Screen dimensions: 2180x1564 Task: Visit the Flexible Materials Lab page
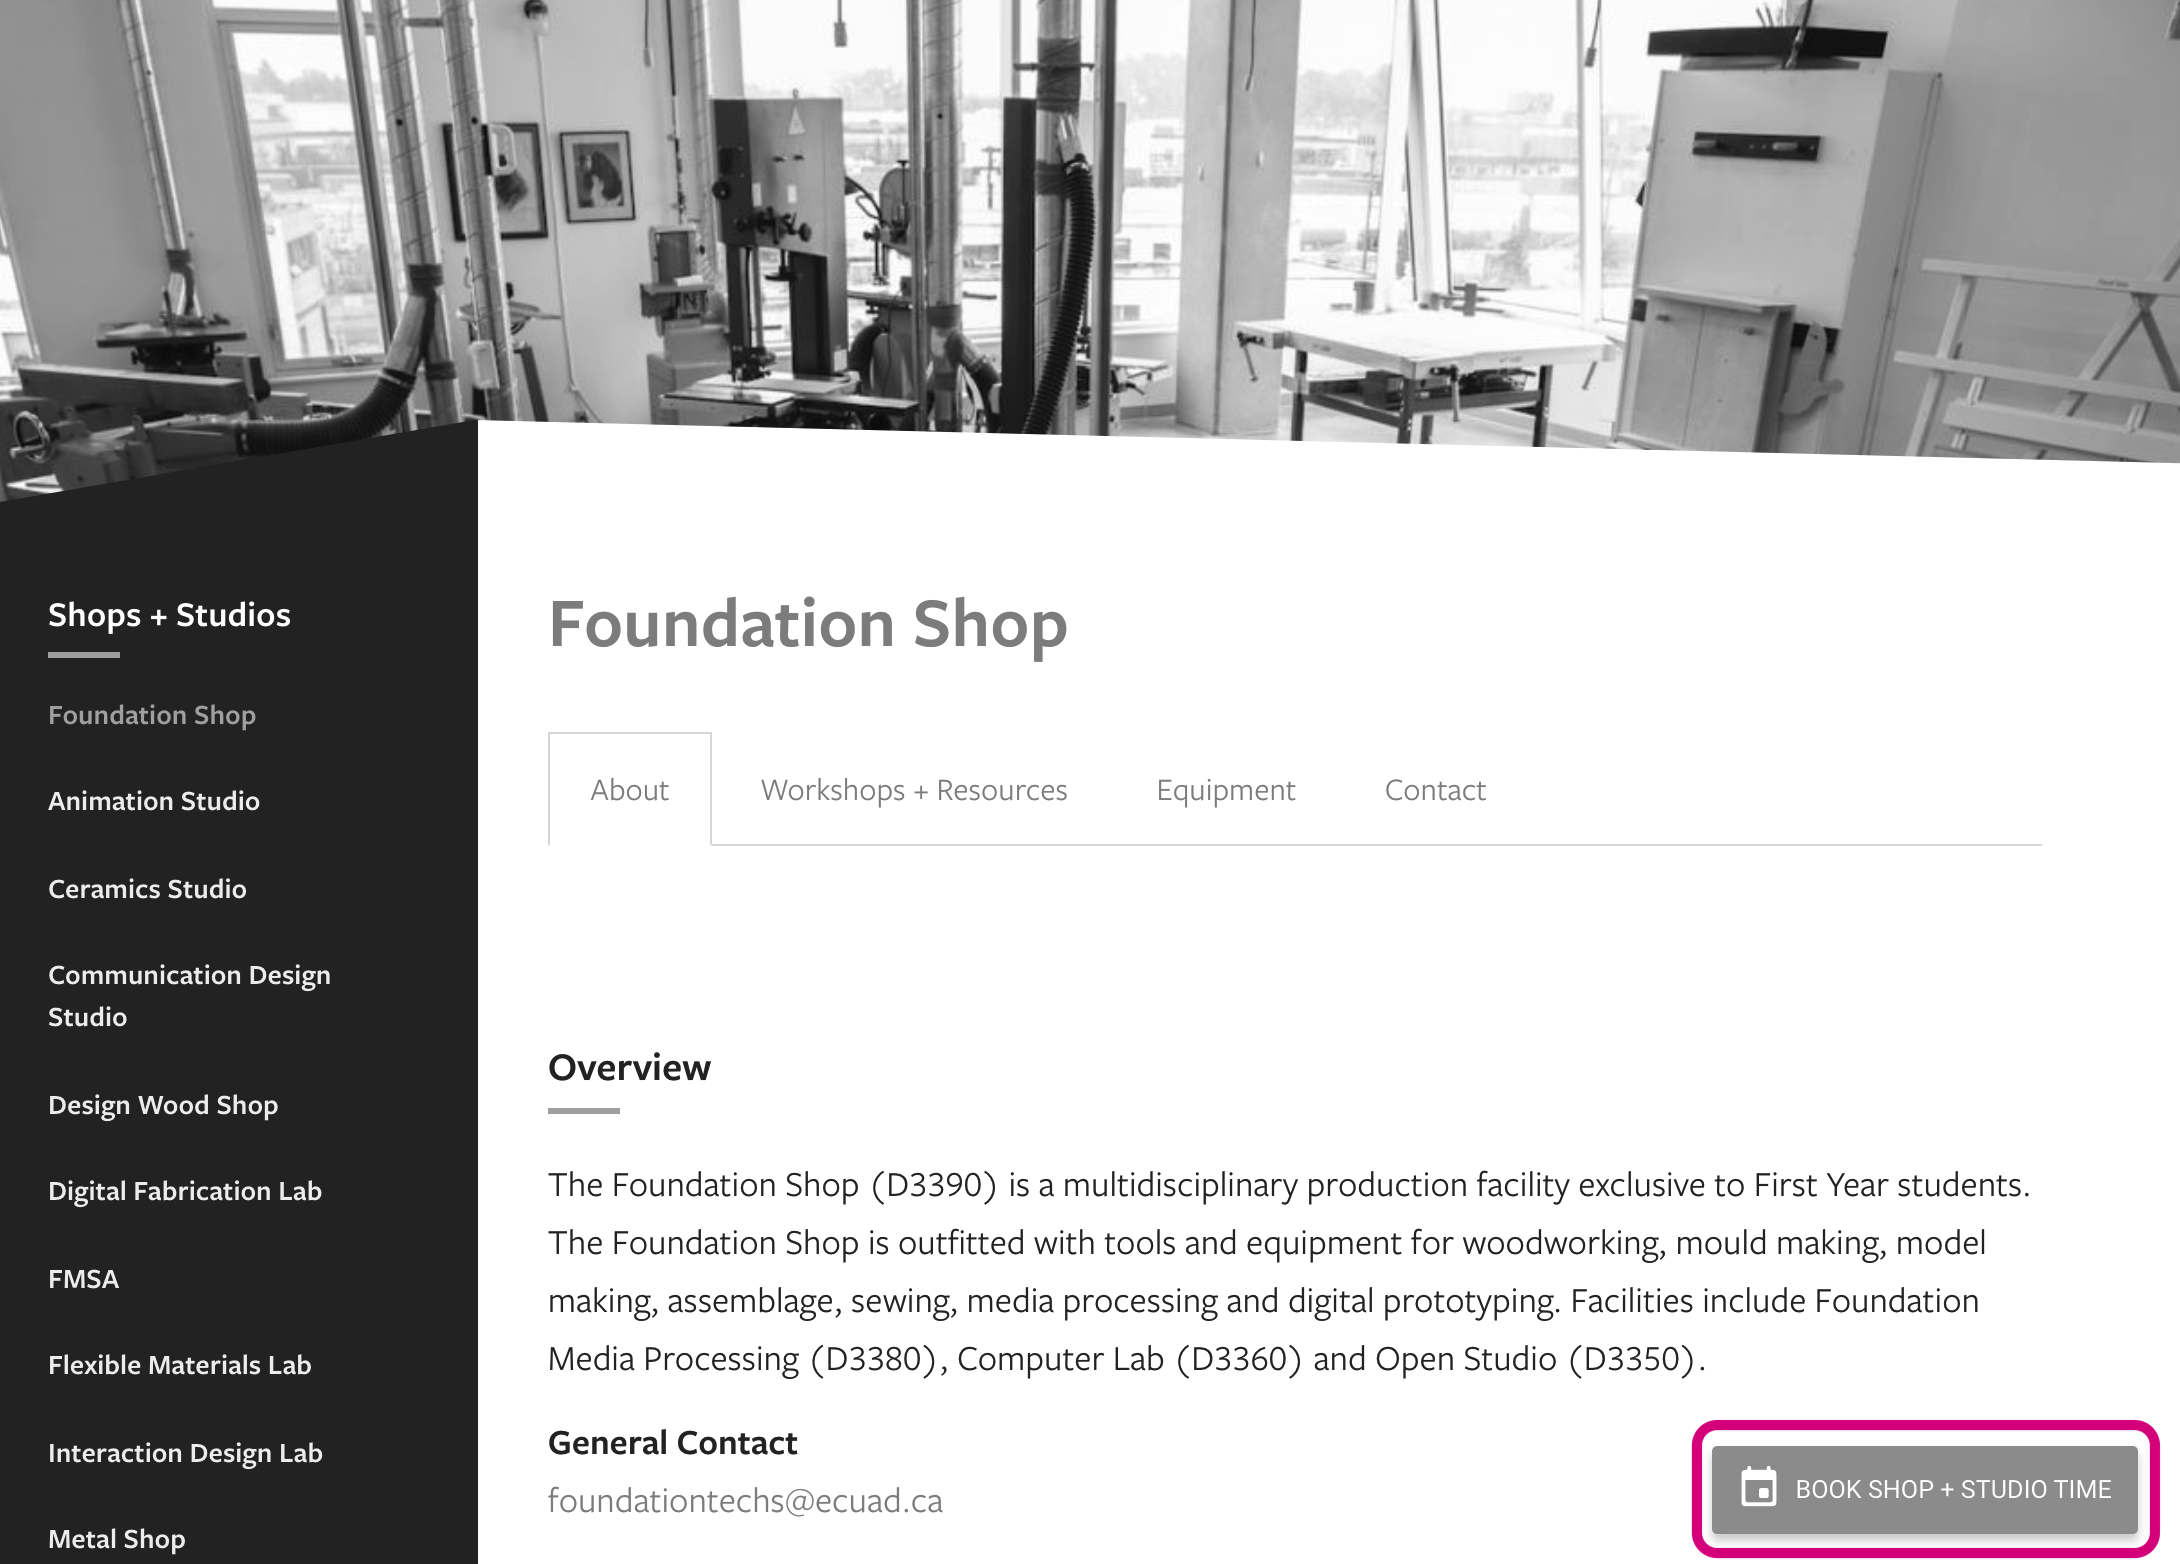pyautogui.click(x=180, y=1365)
